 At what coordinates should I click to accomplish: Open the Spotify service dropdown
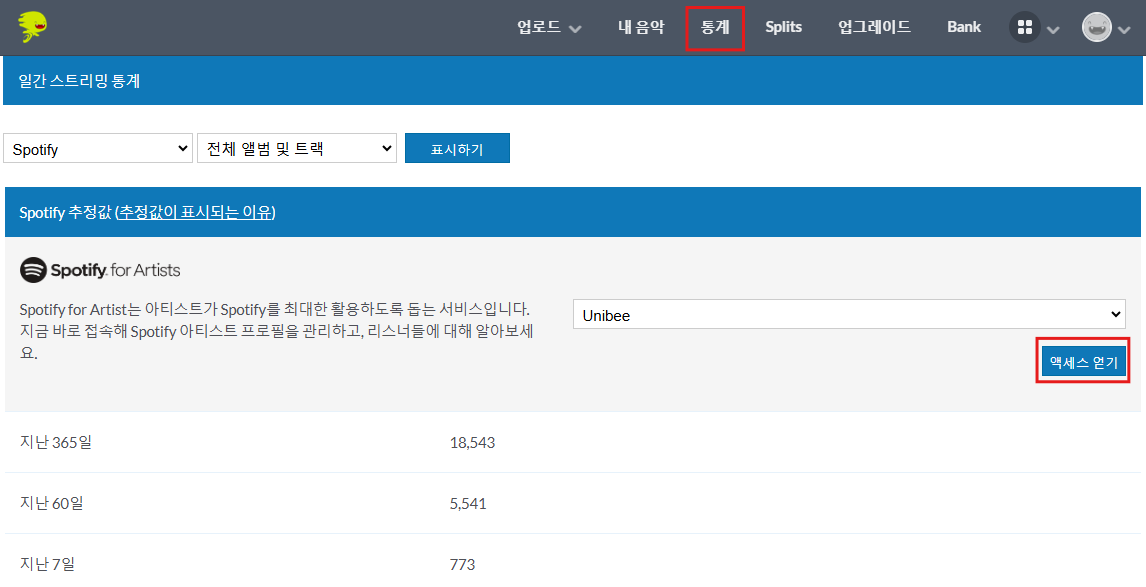pyautogui.click(x=98, y=148)
